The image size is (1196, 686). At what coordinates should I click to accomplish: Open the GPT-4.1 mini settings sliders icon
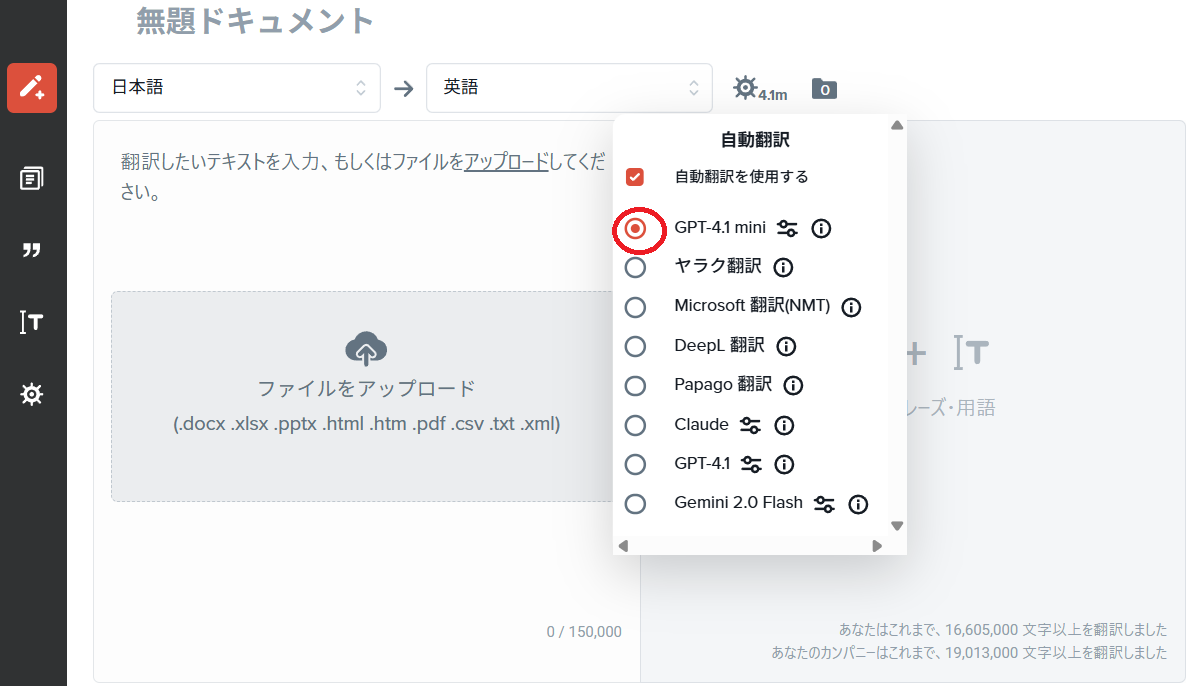coord(787,228)
